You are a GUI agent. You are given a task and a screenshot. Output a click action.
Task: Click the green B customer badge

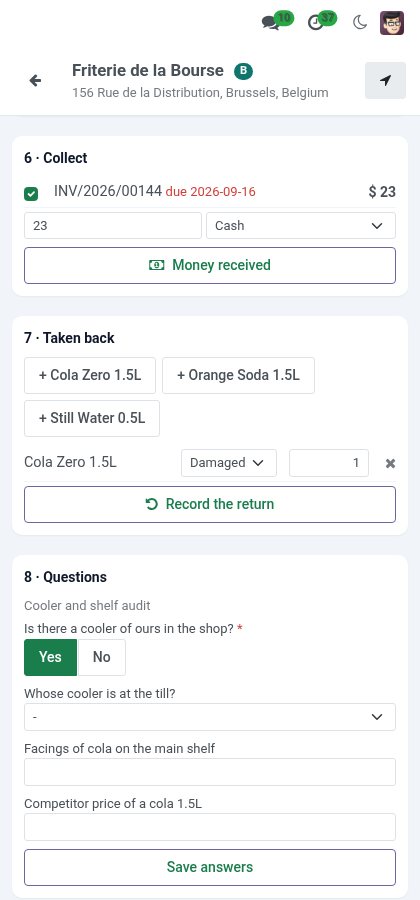click(243, 71)
